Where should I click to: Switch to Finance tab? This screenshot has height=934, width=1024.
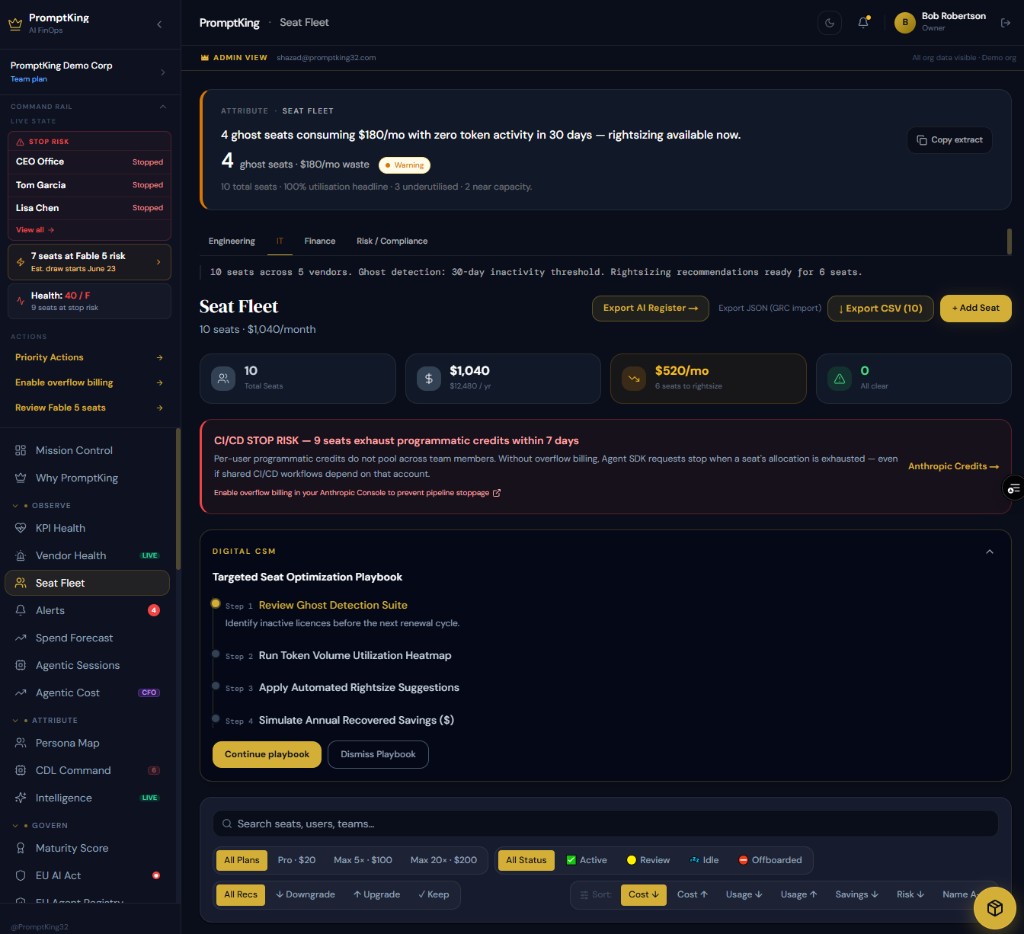pyautogui.click(x=320, y=240)
